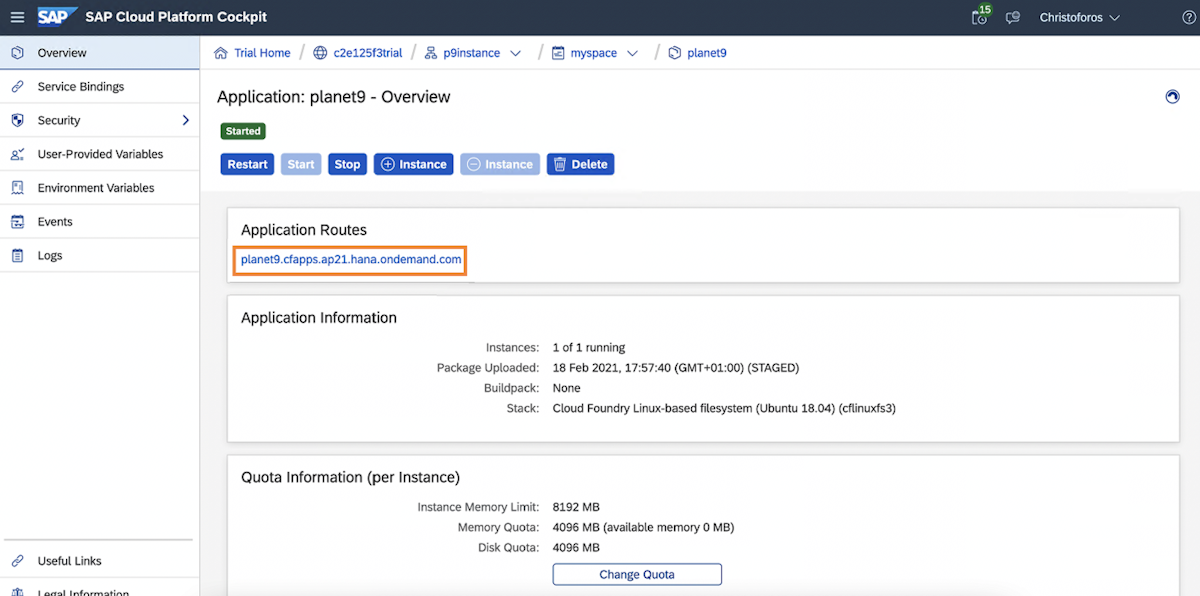This screenshot has width=1200, height=596.
Task: Delete the planet9 application
Action: tap(580, 164)
